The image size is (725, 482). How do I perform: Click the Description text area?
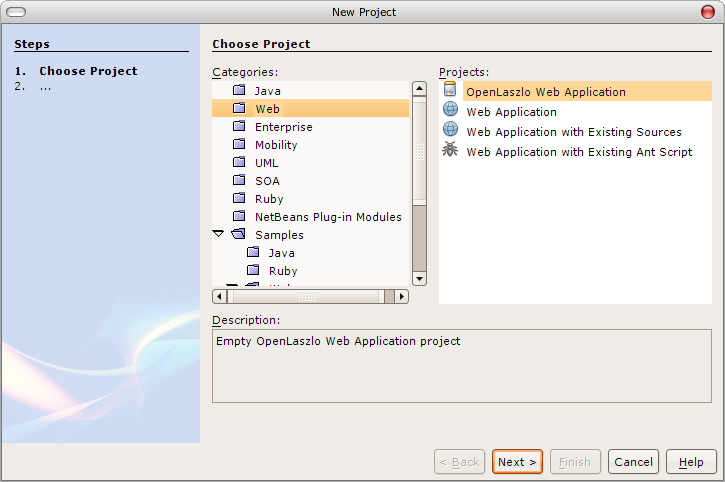coord(461,366)
